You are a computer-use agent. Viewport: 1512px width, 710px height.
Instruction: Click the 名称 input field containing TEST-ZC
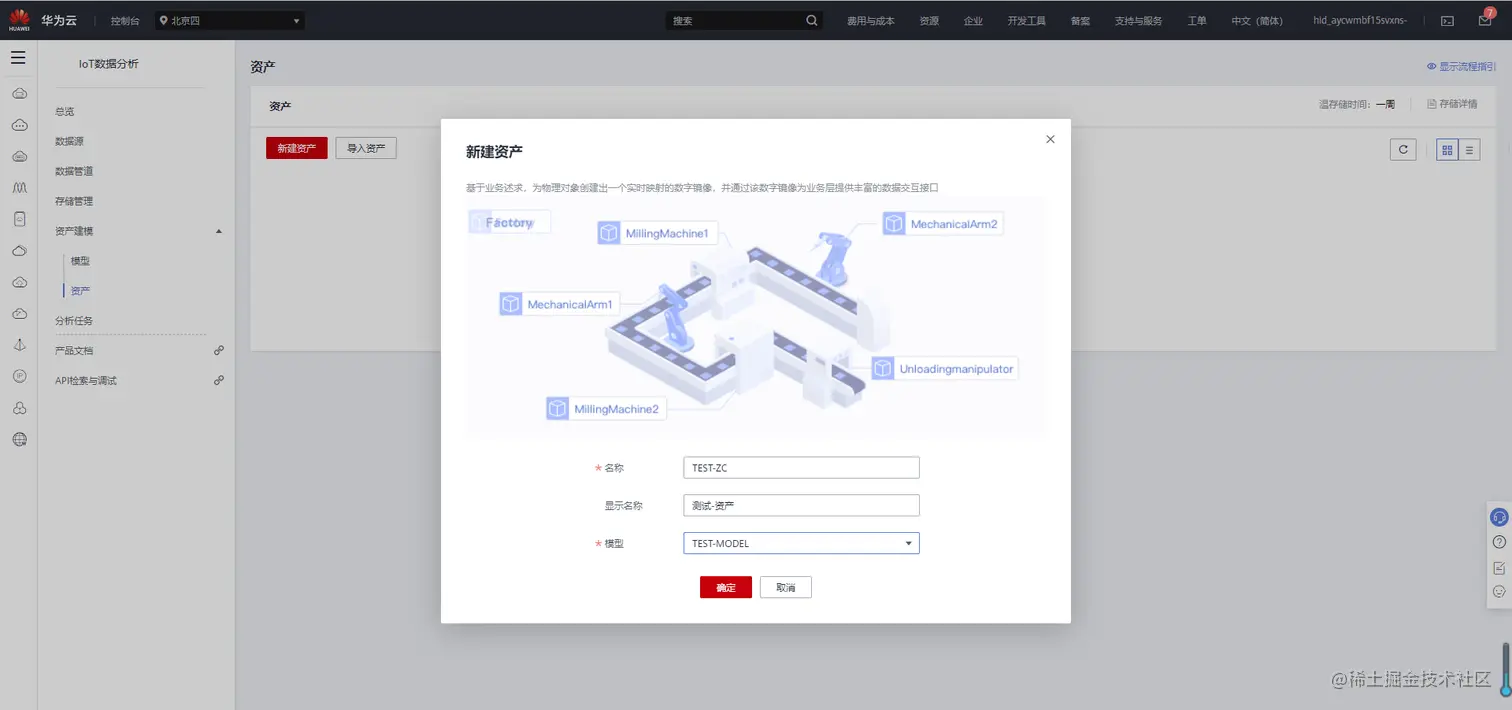point(800,467)
